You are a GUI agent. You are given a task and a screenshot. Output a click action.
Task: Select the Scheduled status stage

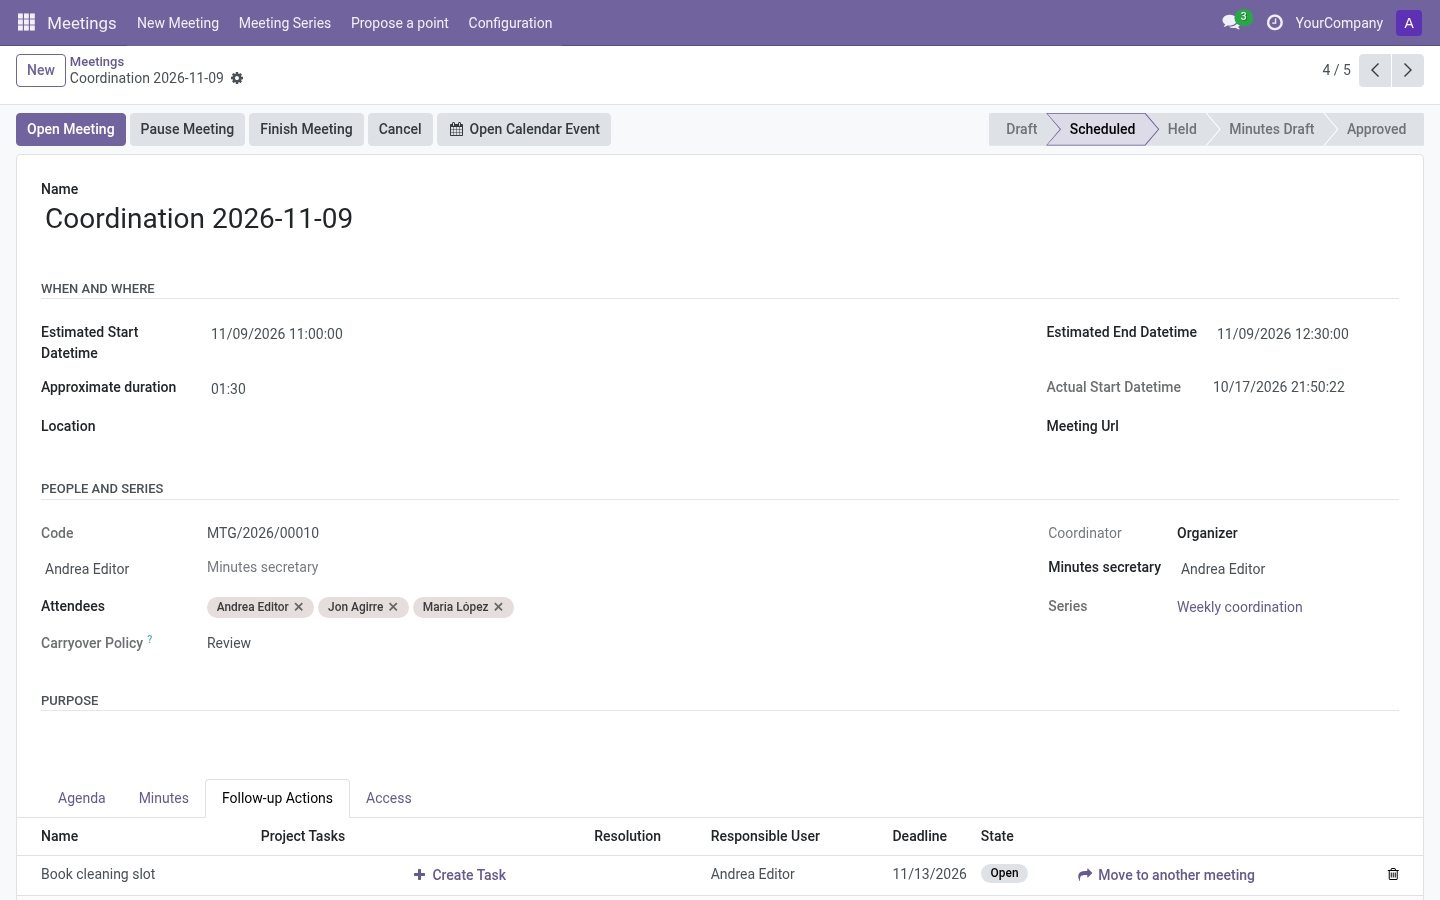click(1102, 129)
